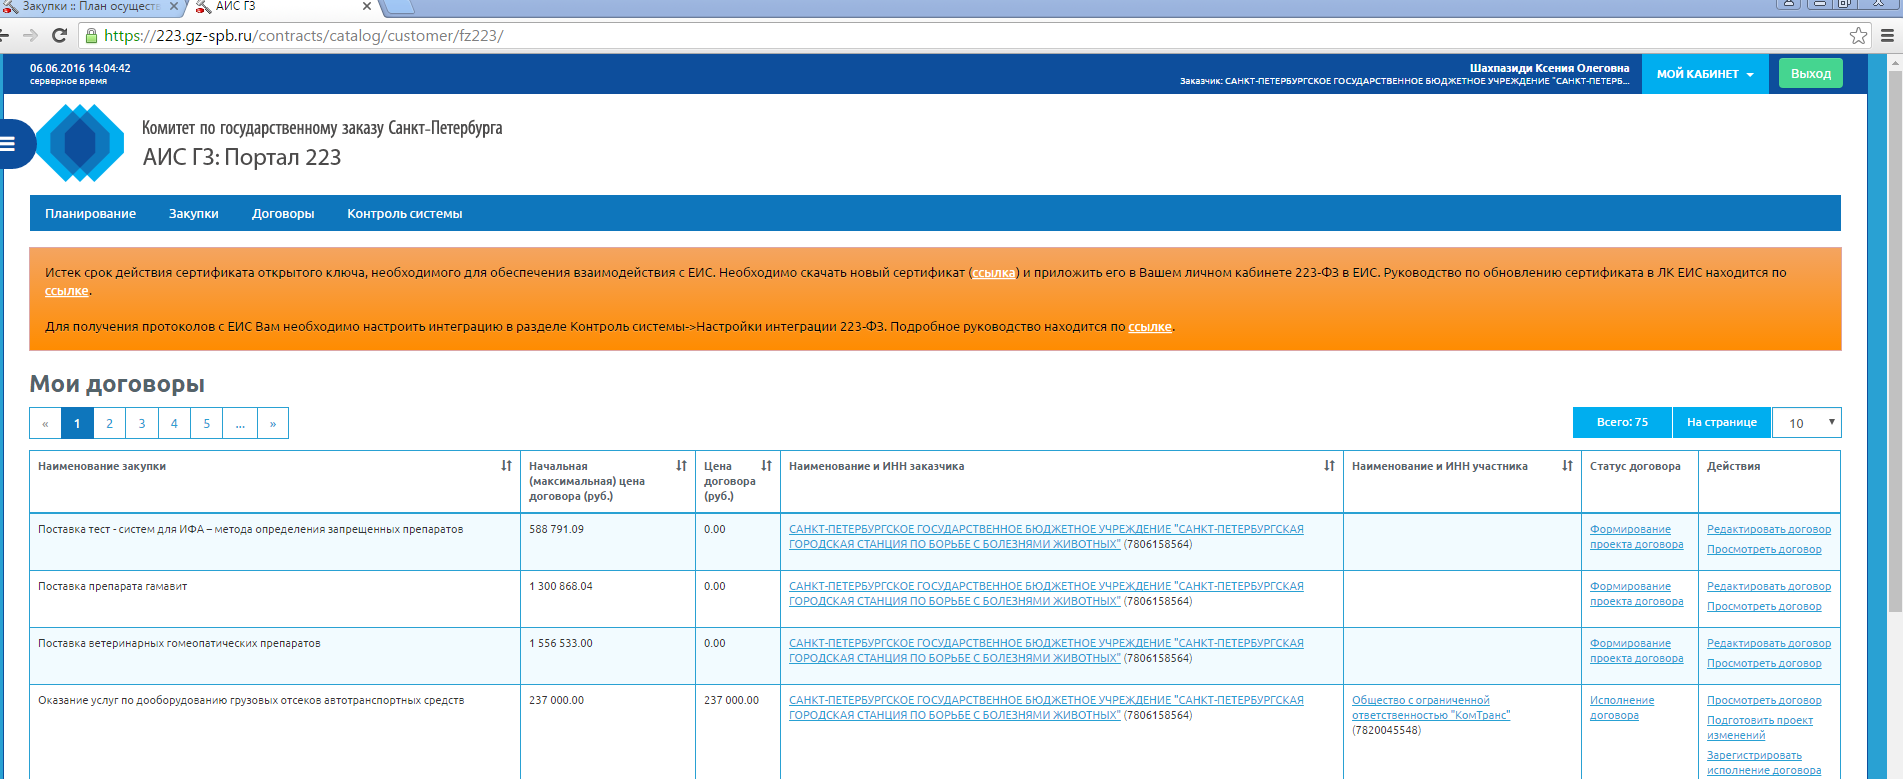Click the АИС ГЗ portal logo
The image size is (1903, 779).
click(x=80, y=143)
